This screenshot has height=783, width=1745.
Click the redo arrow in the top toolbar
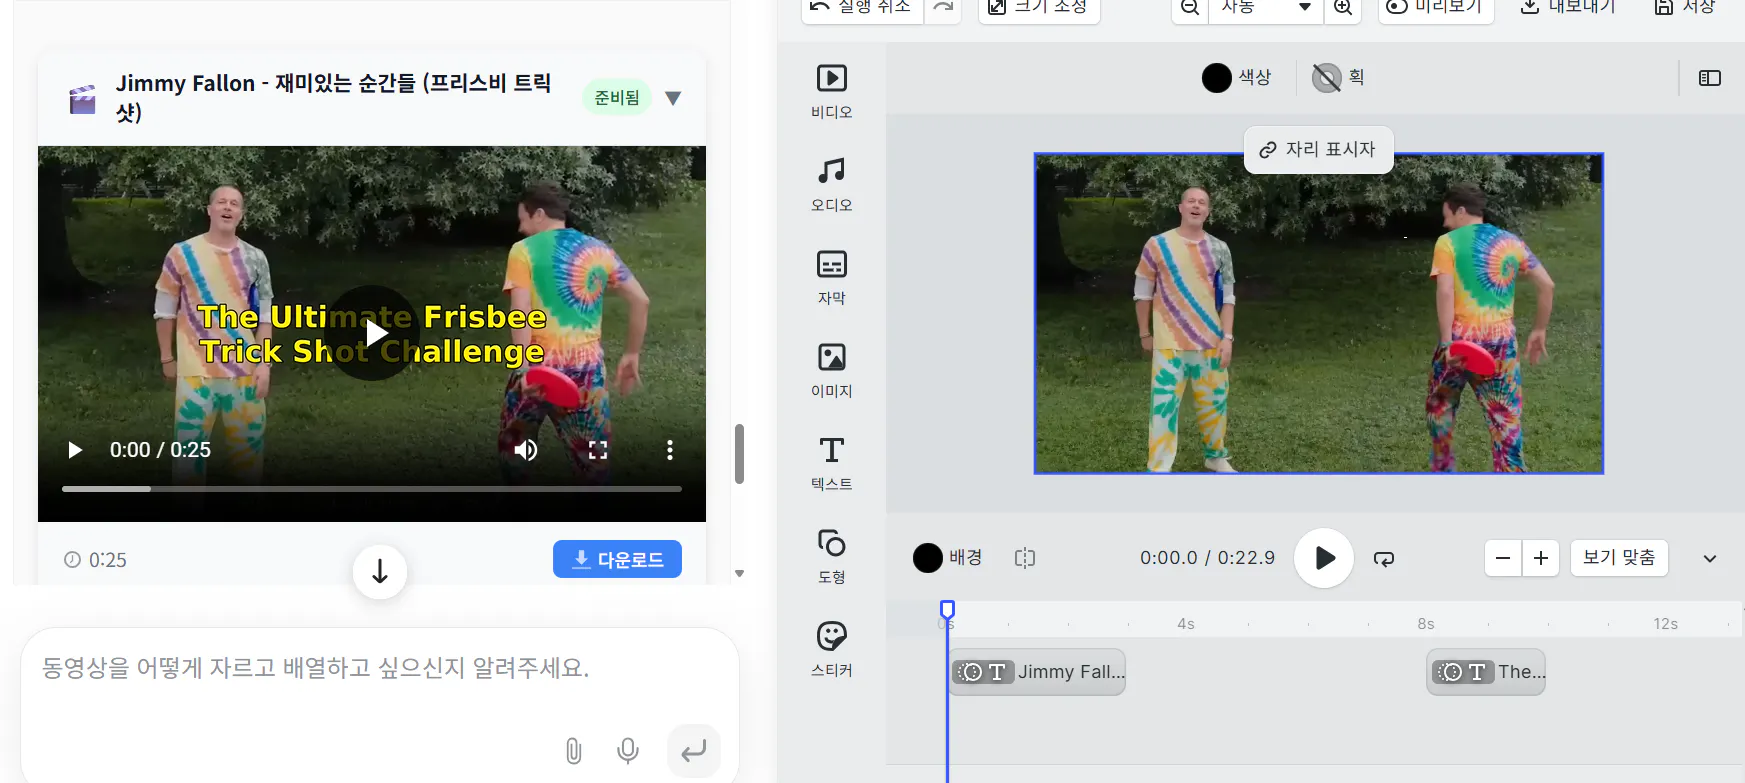942,8
